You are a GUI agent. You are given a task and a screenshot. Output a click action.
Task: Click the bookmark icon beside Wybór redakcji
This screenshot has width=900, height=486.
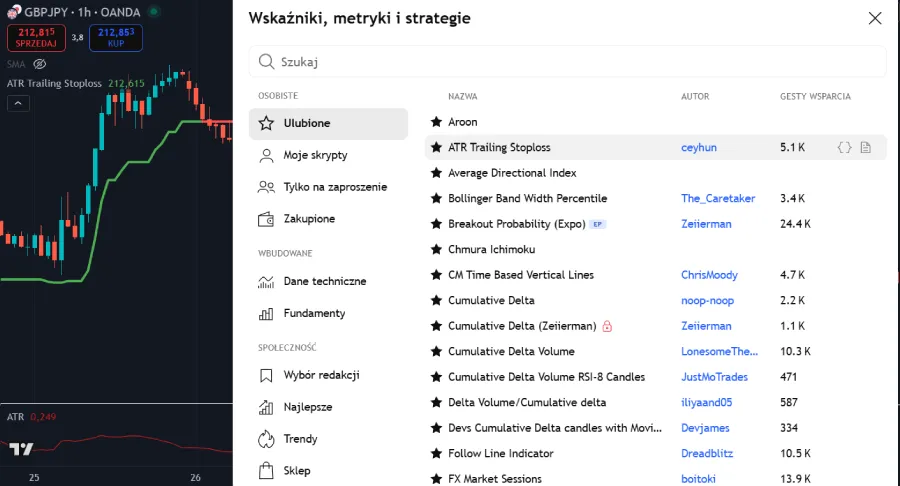(266, 375)
